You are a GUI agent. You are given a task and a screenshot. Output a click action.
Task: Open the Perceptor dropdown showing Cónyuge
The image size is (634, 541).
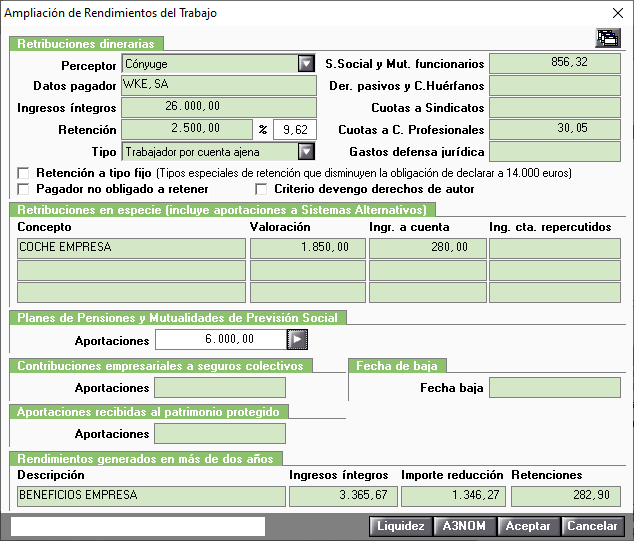click(x=306, y=63)
